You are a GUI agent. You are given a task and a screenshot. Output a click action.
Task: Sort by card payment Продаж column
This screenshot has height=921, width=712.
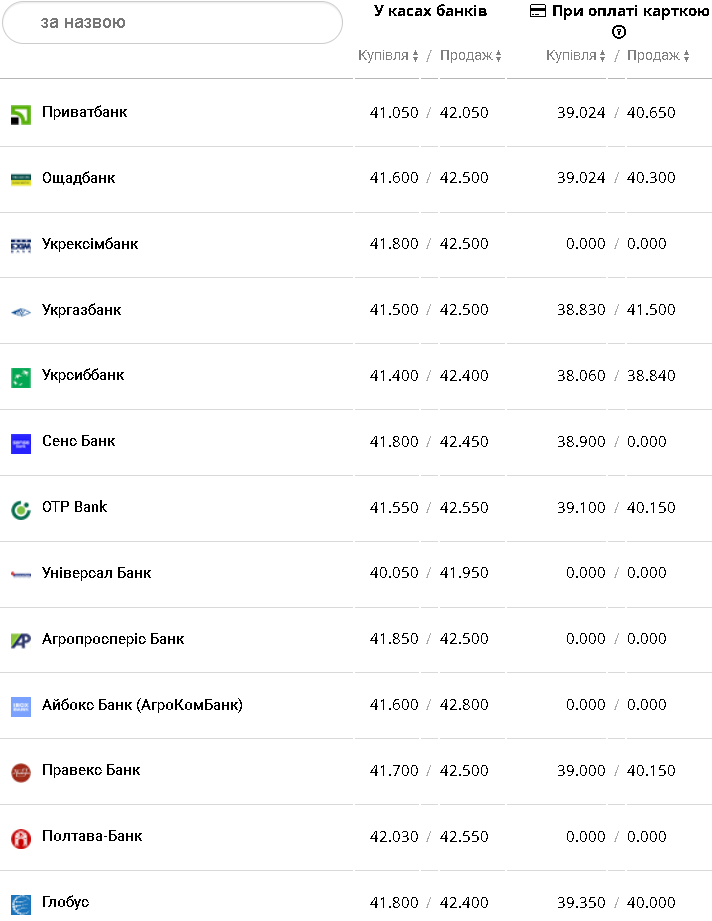658,56
